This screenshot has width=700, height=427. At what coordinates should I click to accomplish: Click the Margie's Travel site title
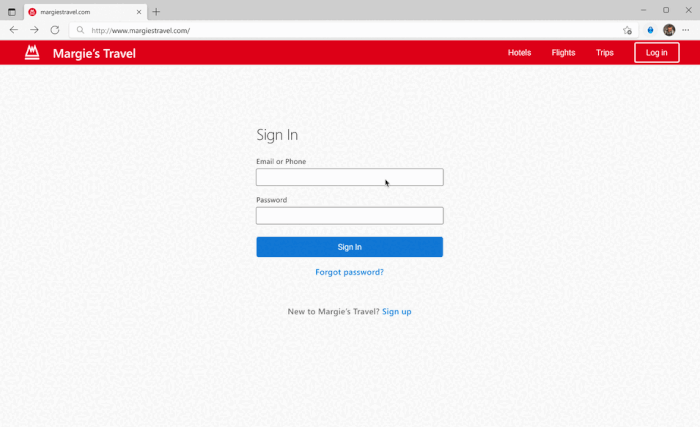(x=94, y=54)
